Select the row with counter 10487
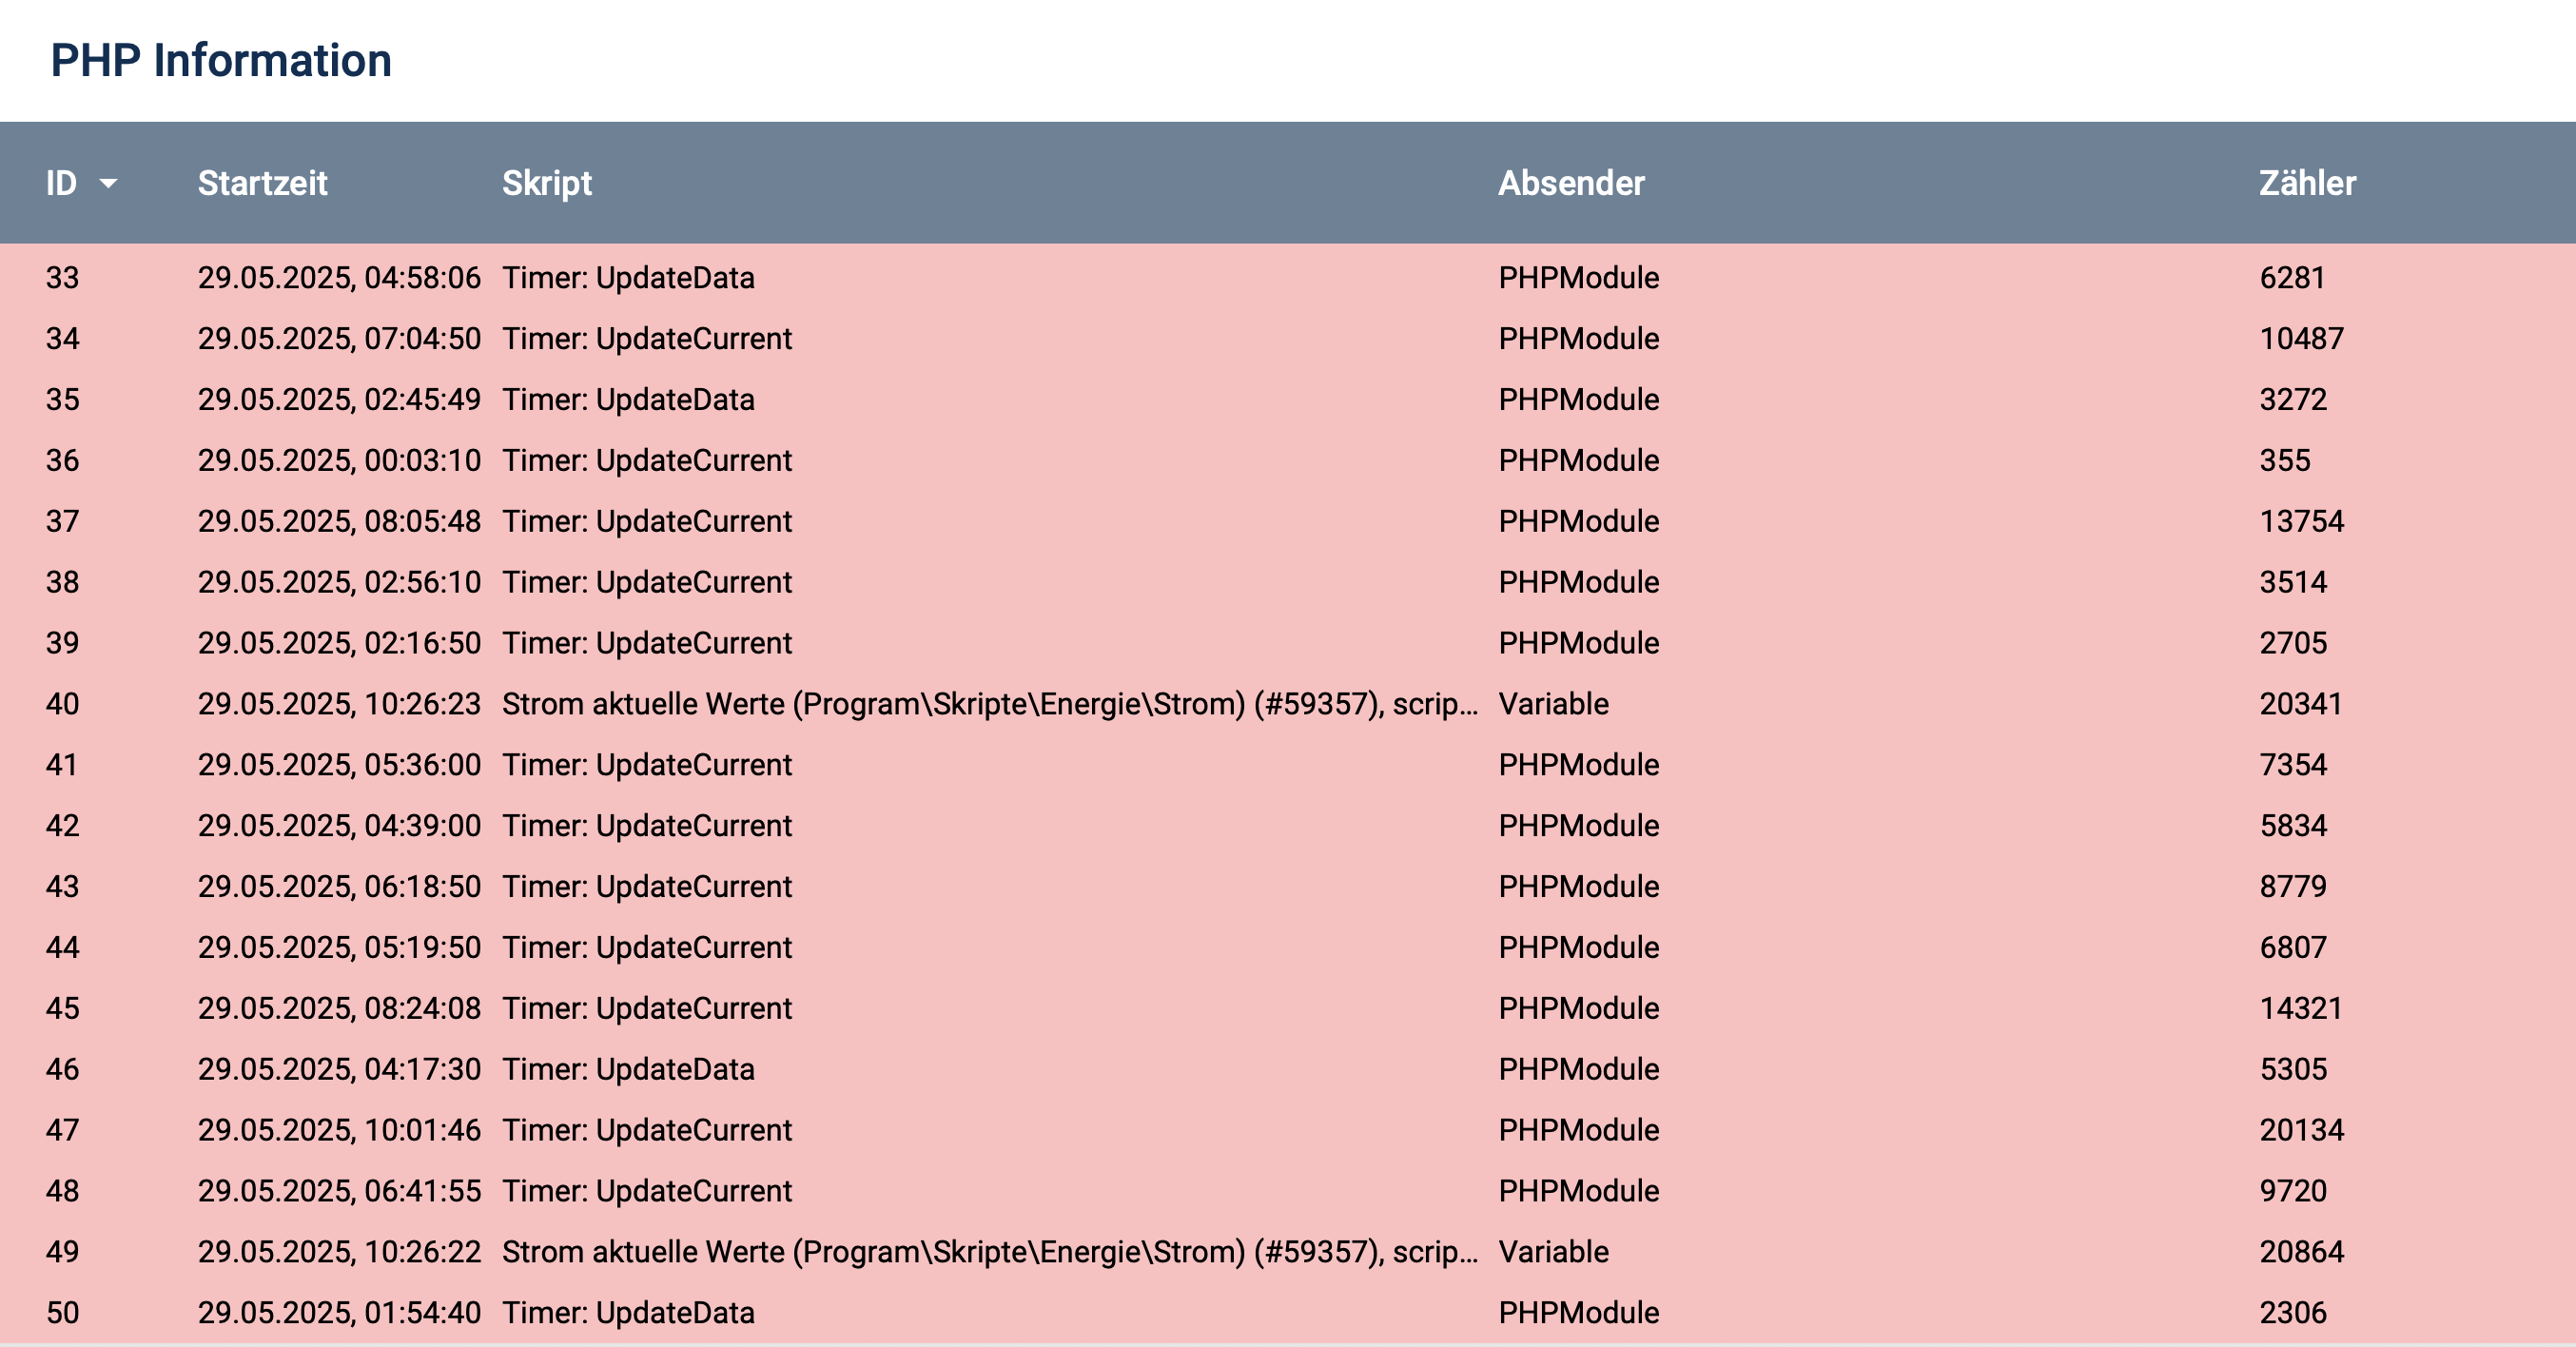 pyautogui.click(x=1288, y=338)
